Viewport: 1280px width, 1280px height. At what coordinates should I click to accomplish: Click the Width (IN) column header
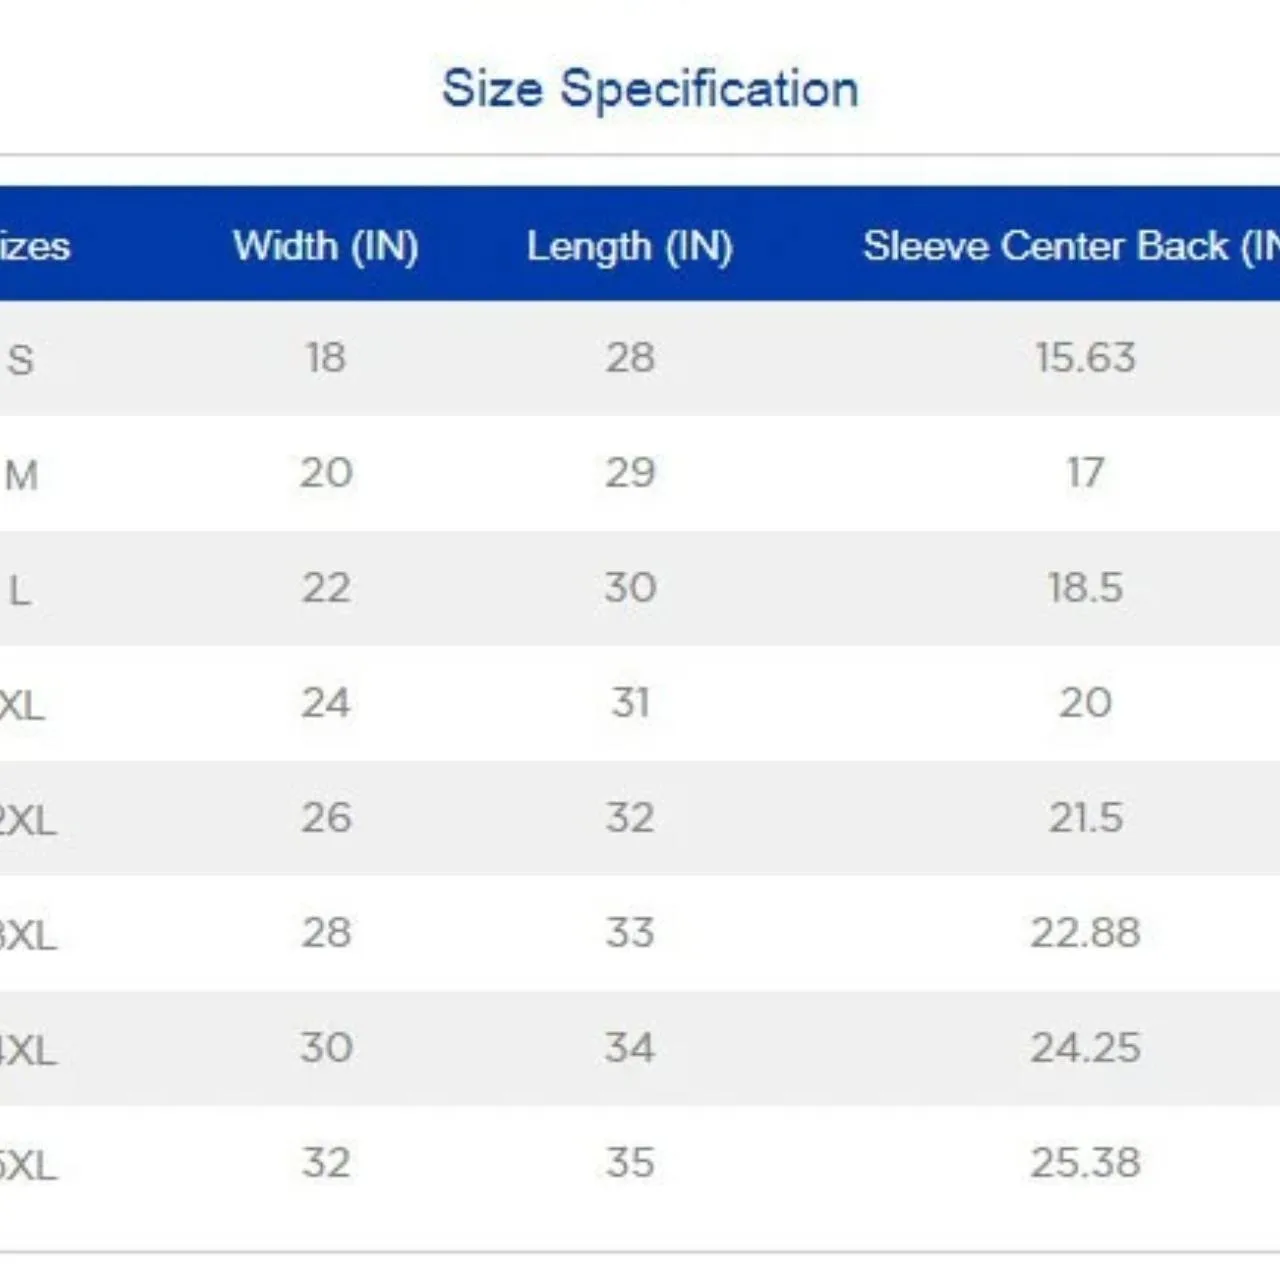point(325,246)
